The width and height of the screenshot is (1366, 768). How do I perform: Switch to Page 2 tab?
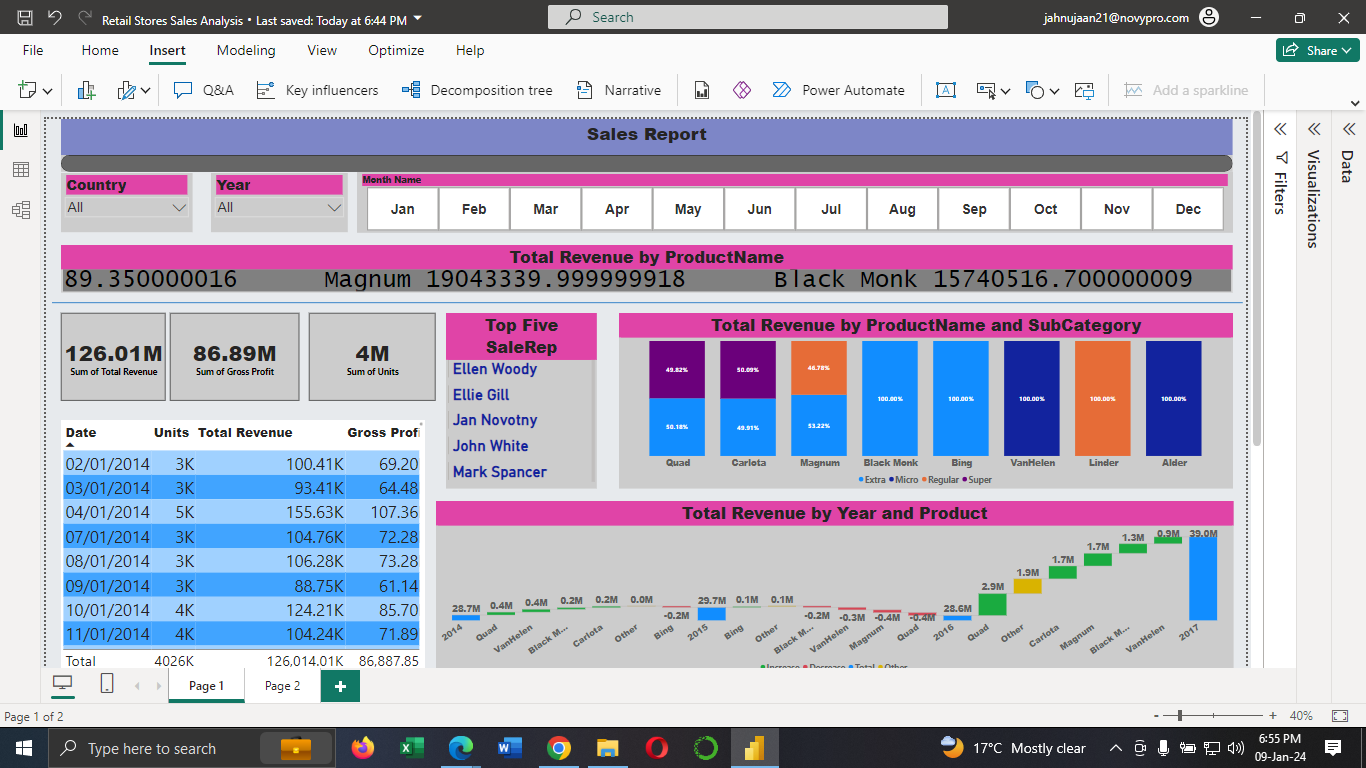click(x=282, y=686)
